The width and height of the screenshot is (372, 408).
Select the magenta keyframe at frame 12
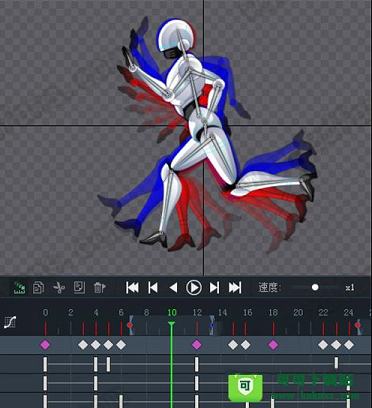[197, 345]
